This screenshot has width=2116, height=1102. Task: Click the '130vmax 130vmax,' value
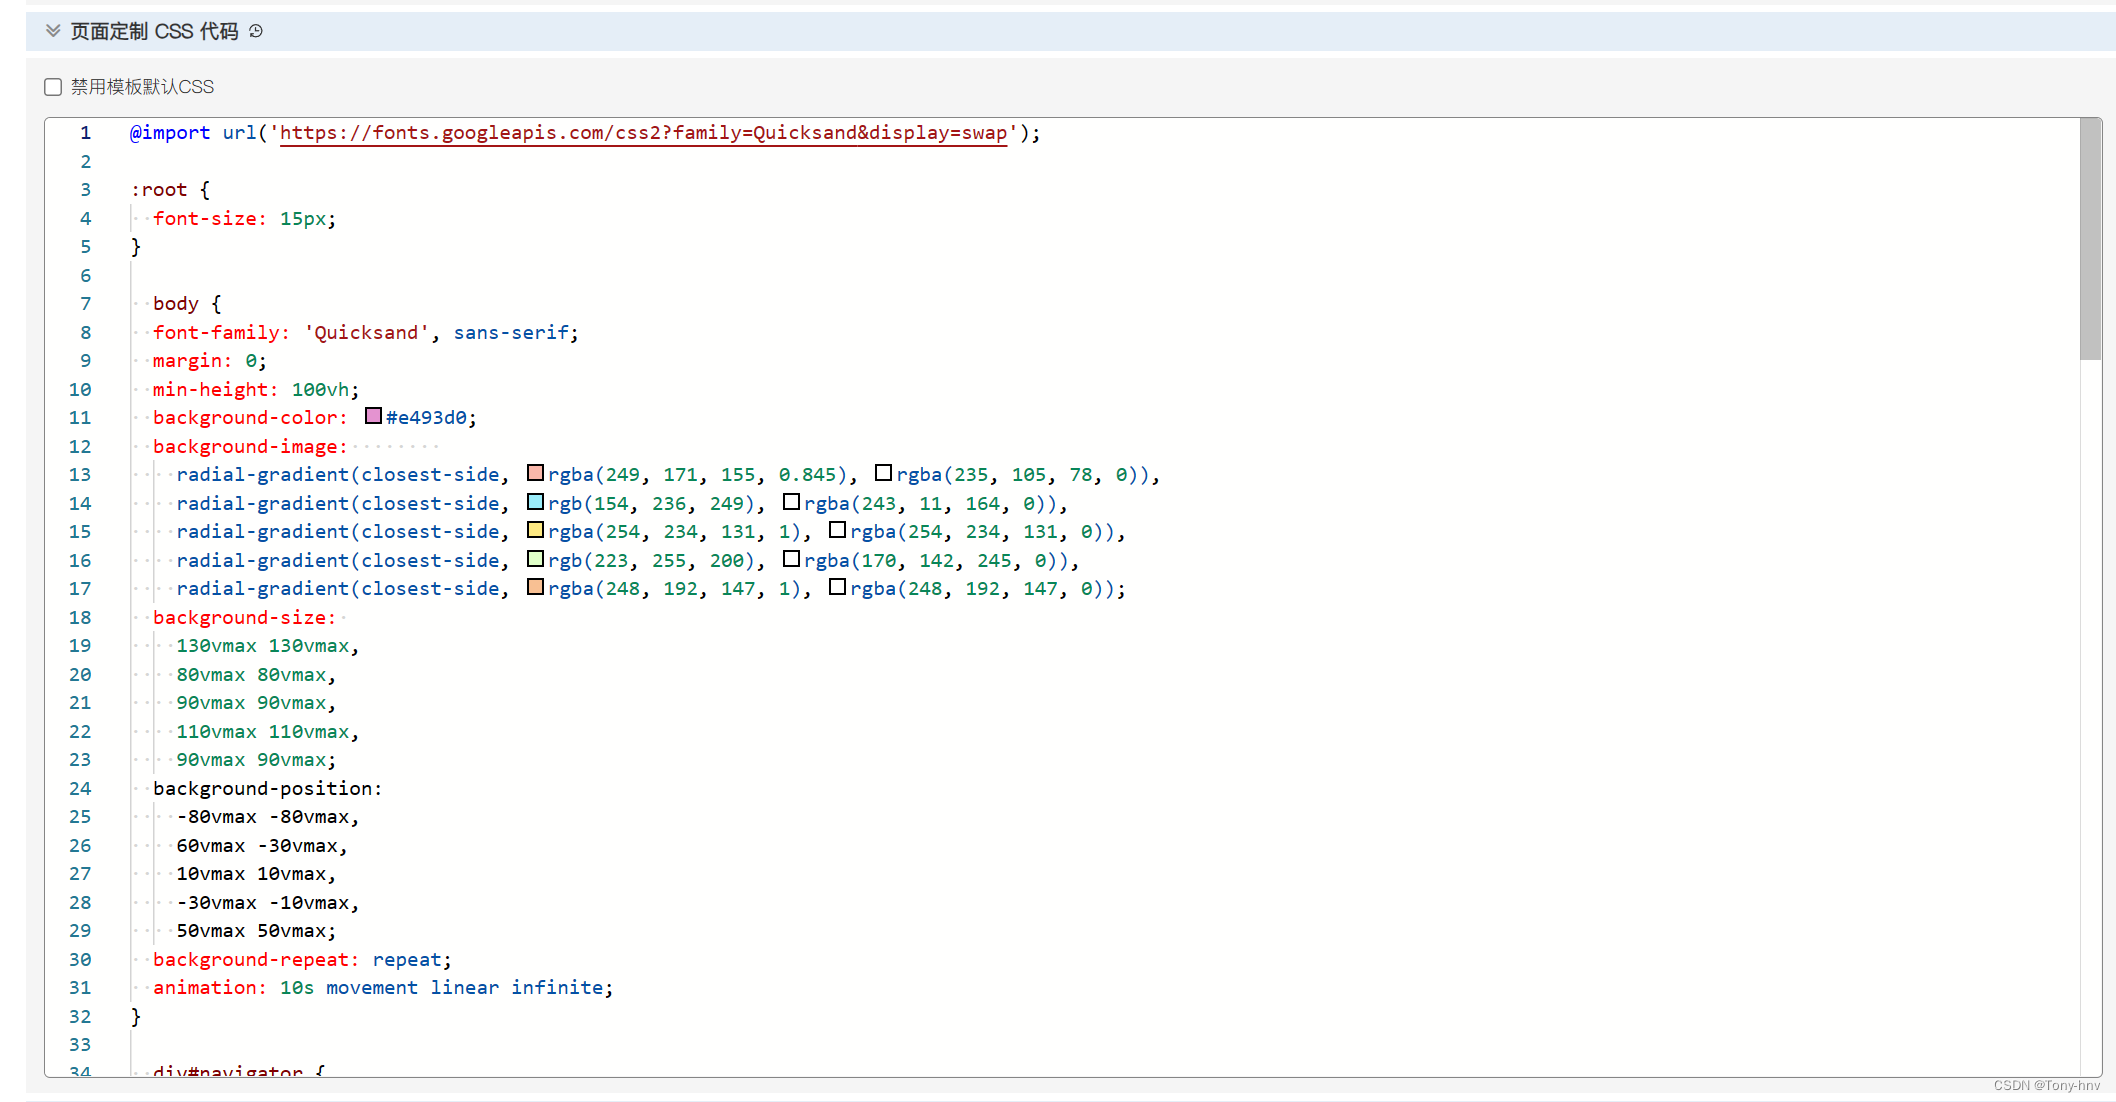[x=268, y=646]
